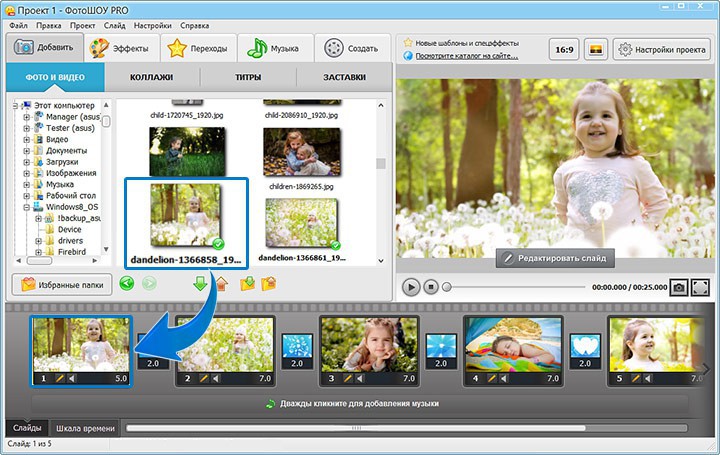720x455 pixels.
Task: Open the Слайд menu
Action: [x=114, y=26]
